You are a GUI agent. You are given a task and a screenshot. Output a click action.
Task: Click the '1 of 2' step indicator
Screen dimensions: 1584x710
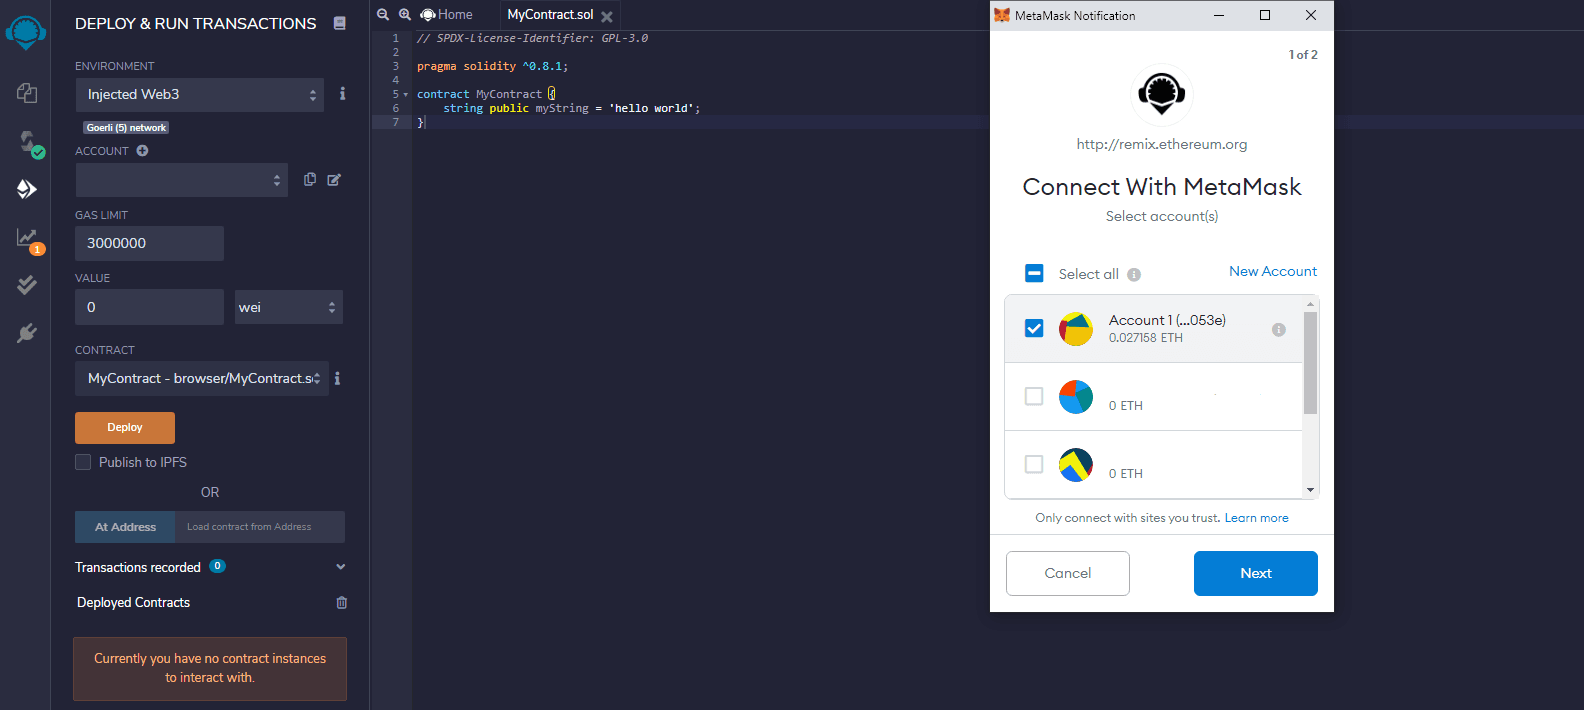click(x=1303, y=55)
